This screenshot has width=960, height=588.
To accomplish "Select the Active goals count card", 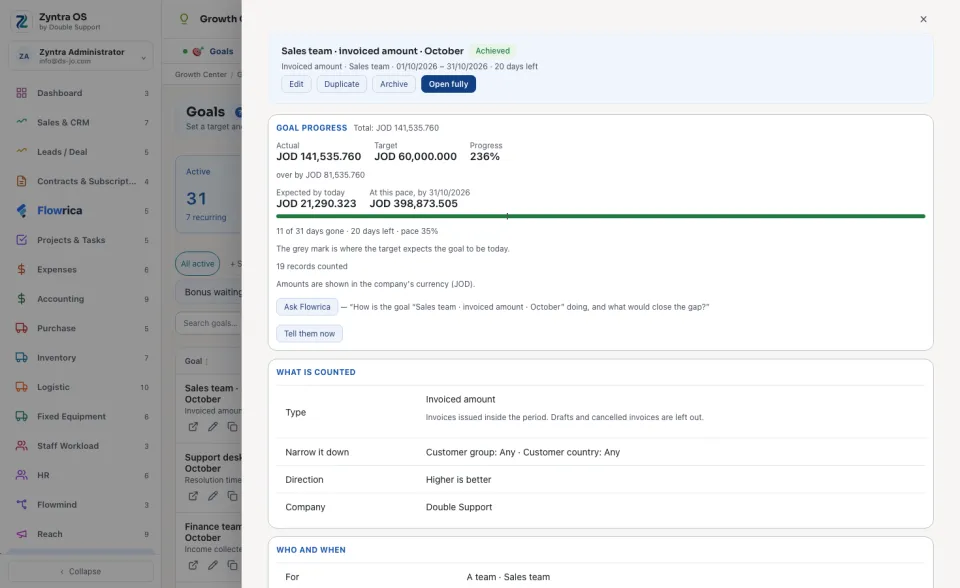I will [209, 194].
